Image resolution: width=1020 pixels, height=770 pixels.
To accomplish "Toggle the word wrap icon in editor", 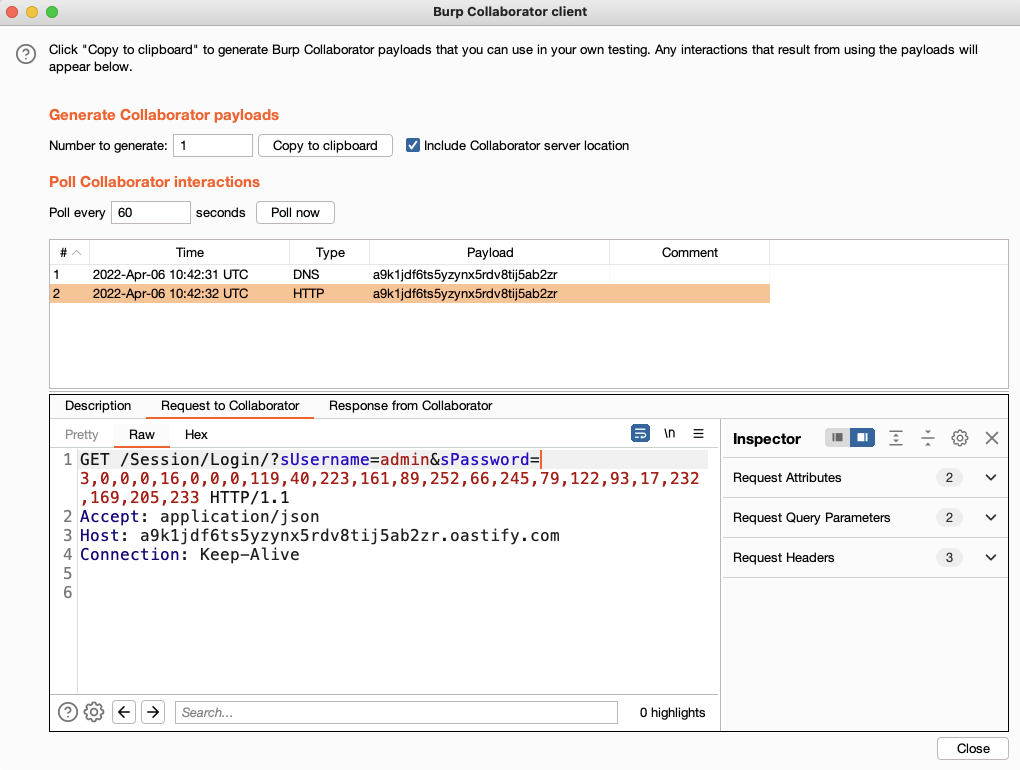I will (640, 433).
